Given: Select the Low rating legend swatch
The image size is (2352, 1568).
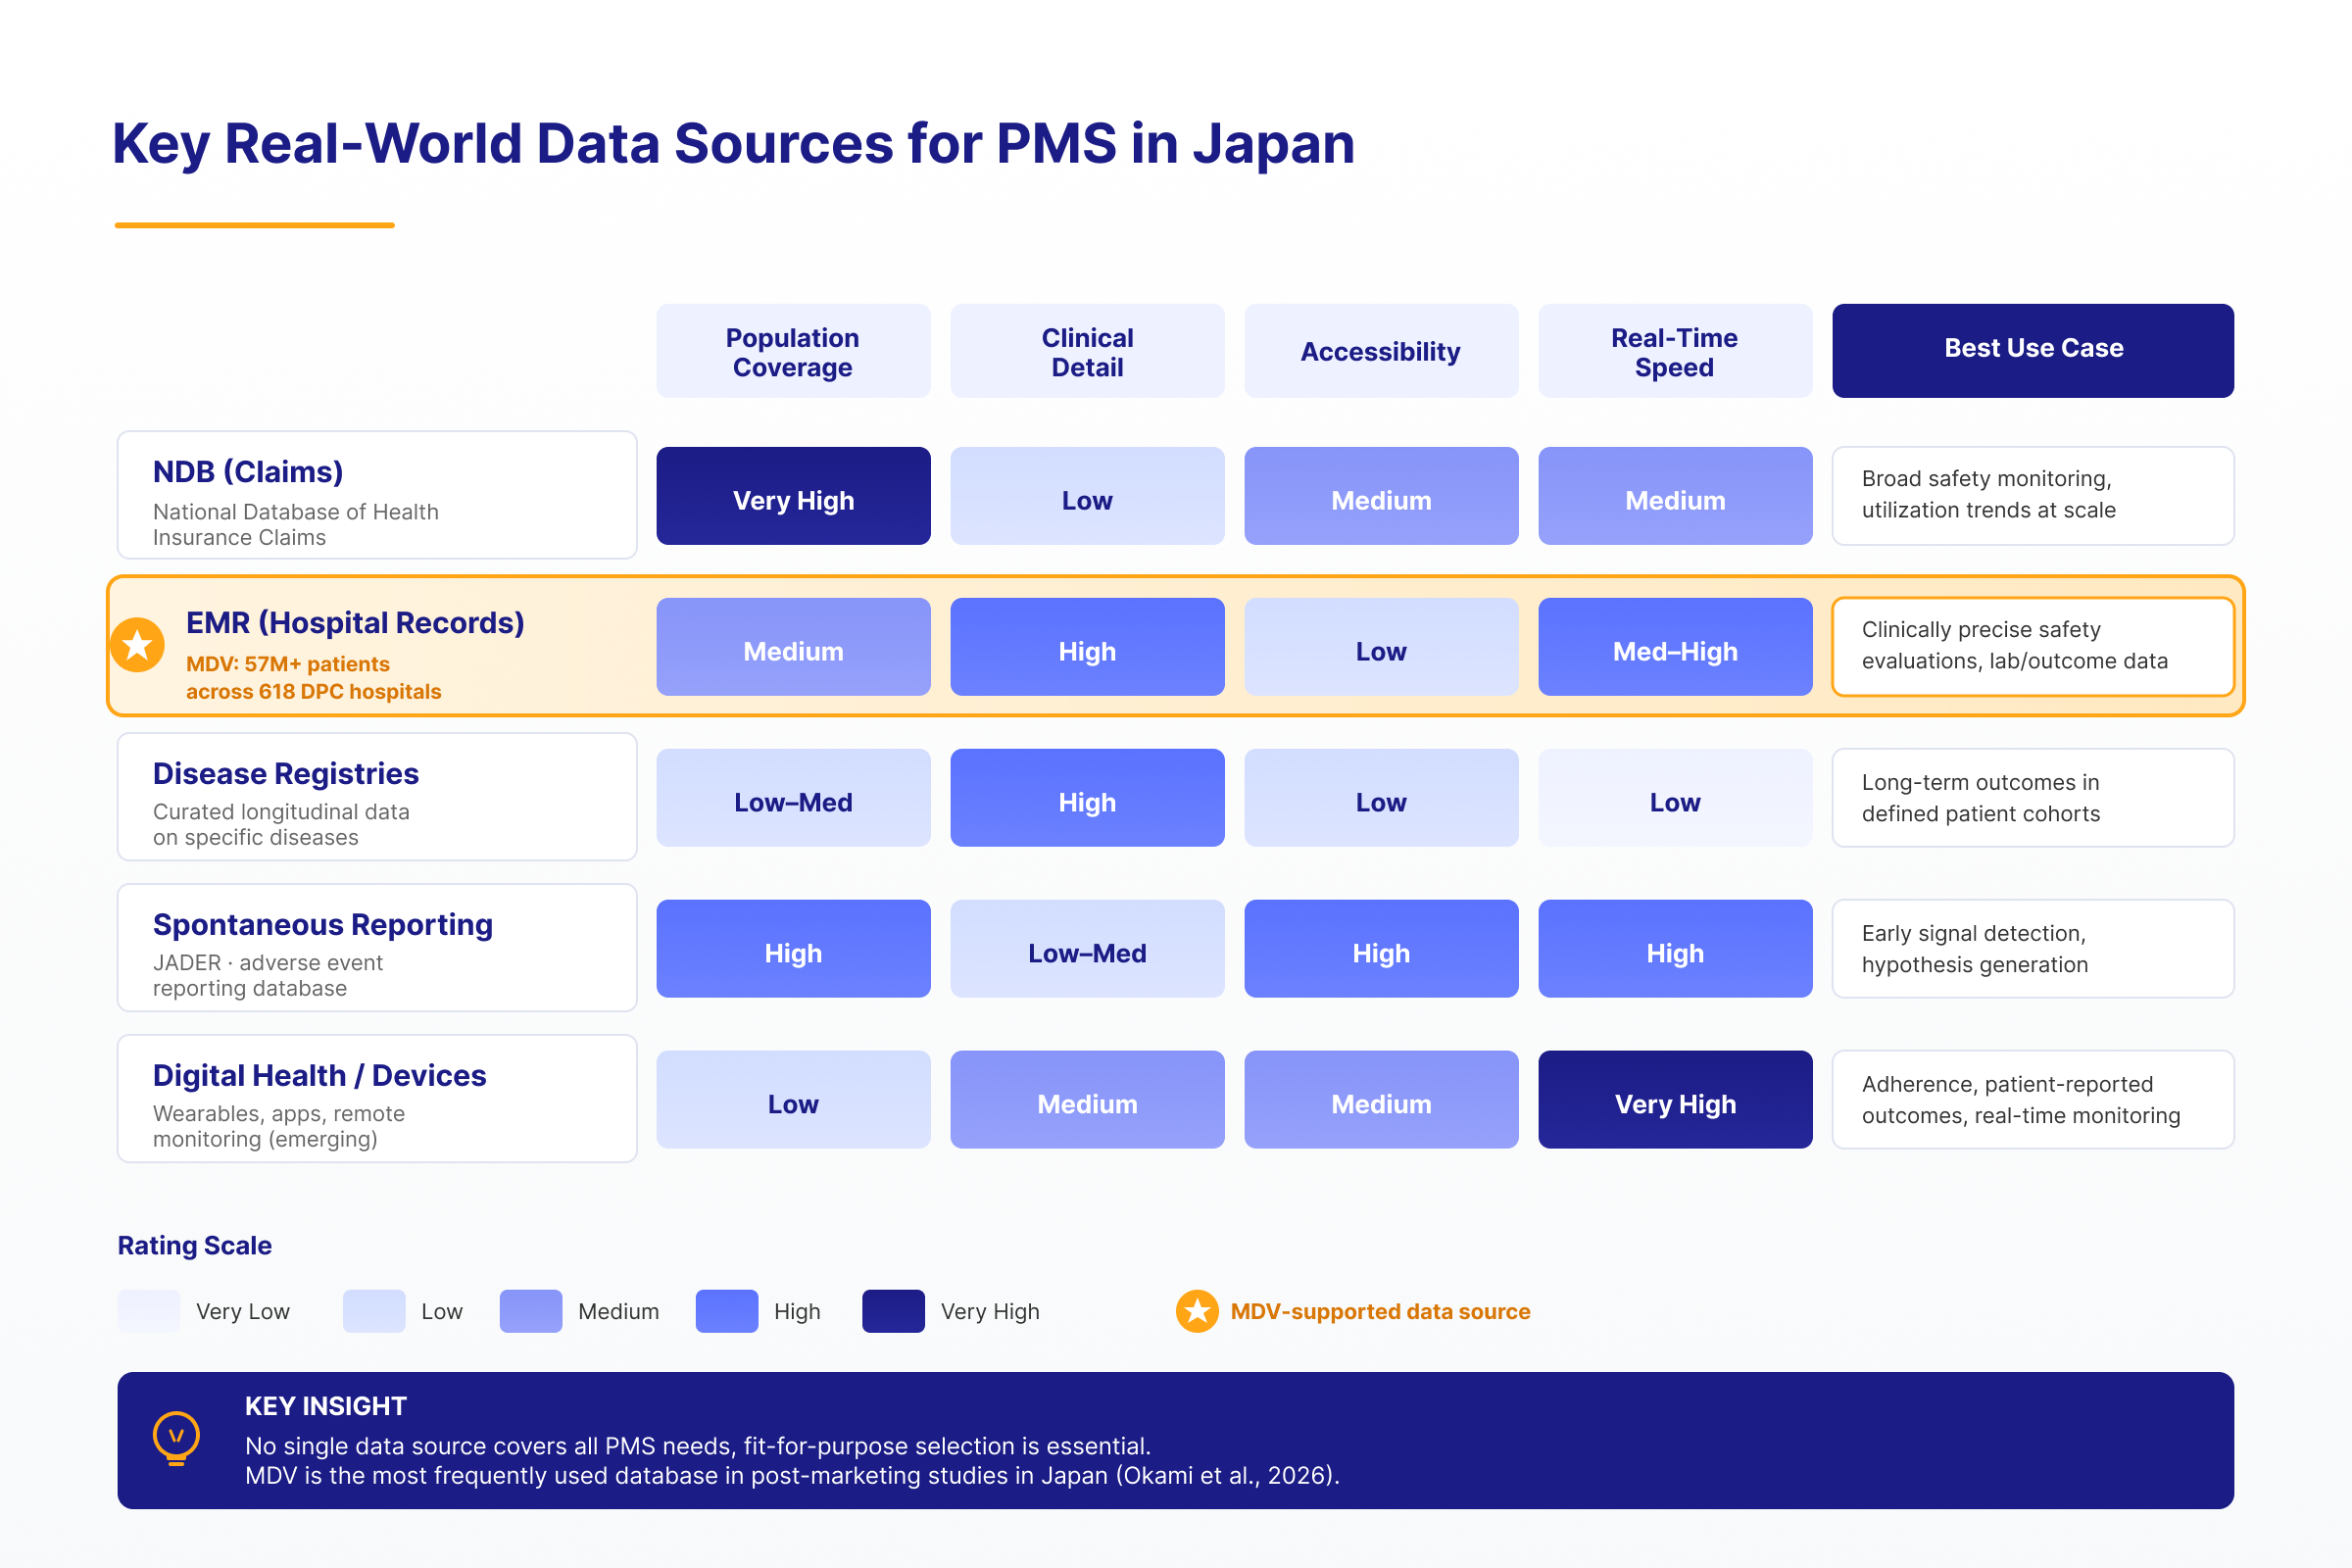Looking at the screenshot, I should point(374,1311).
